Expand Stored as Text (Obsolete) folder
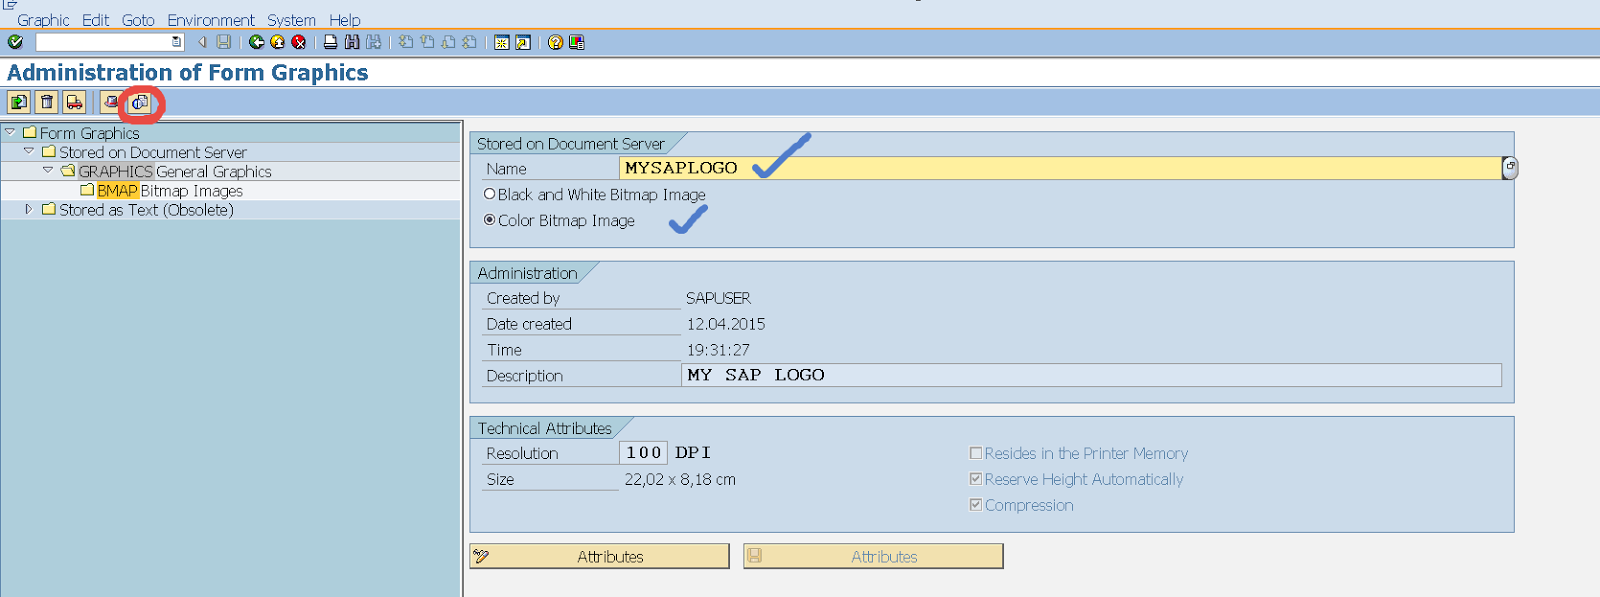The image size is (1600, 597). coord(29,210)
